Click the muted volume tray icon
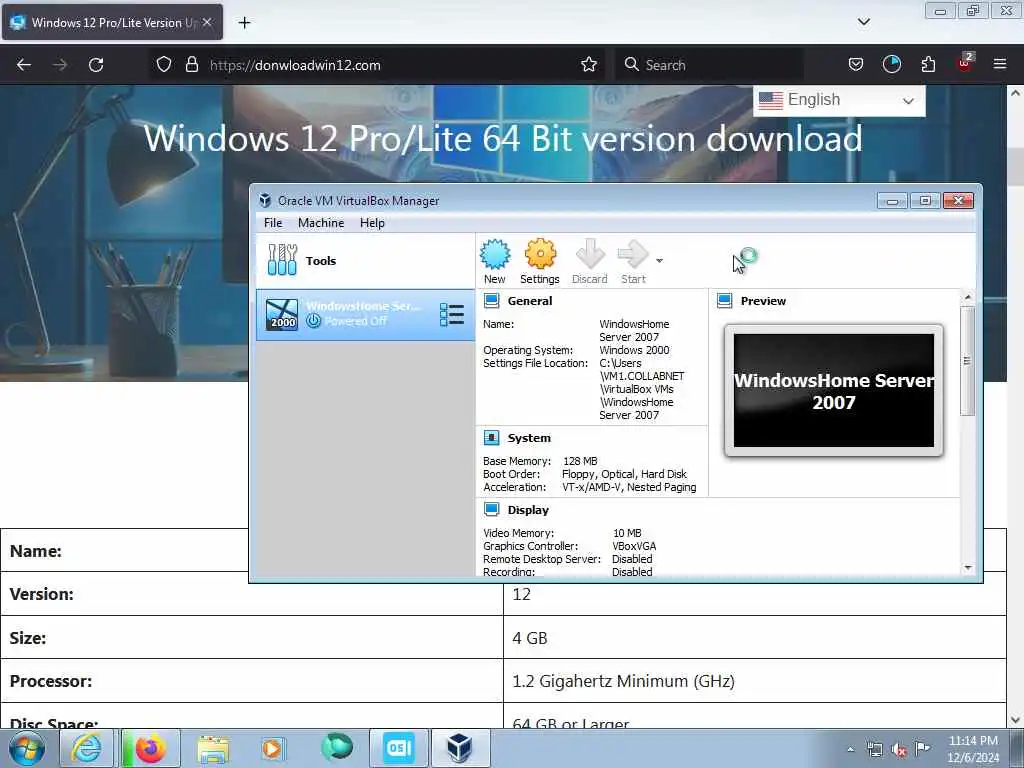This screenshot has width=1024, height=768. pyautogui.click(x=899, y=749)
